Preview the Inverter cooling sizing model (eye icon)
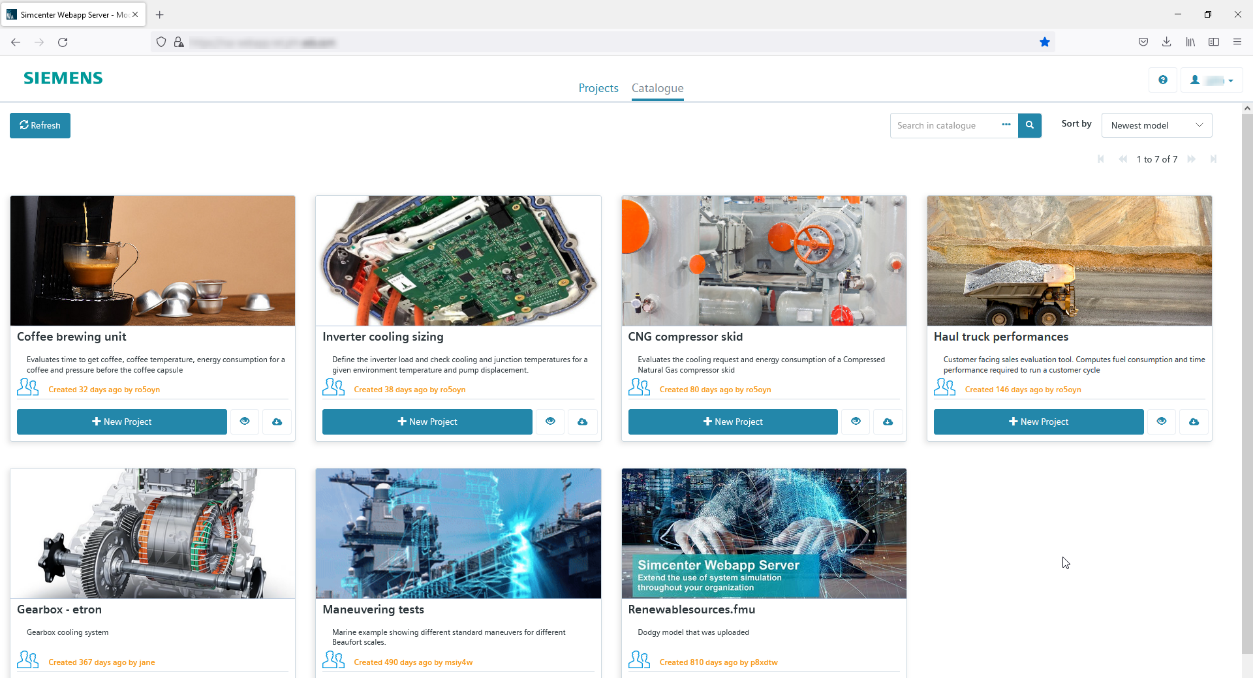 tap(550, 422)
